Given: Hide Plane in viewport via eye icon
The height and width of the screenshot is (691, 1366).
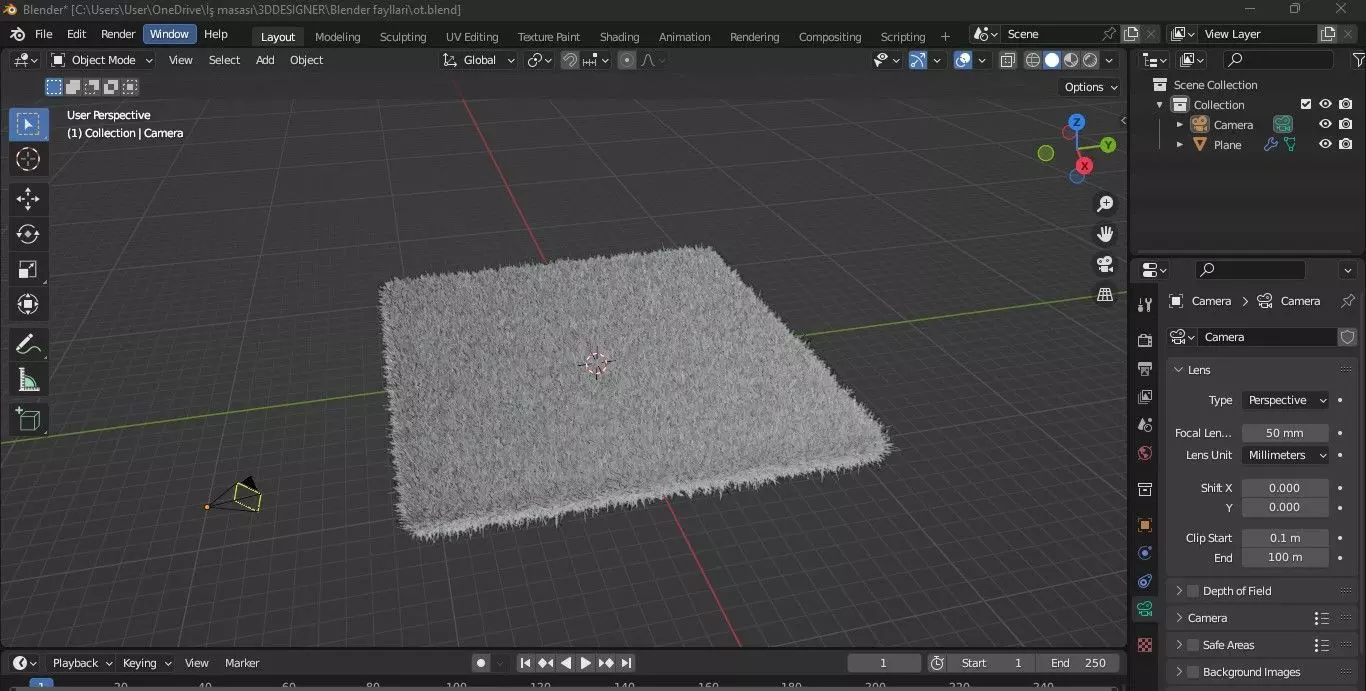Looking at the screenshot, I should (x=1325, y=144).
